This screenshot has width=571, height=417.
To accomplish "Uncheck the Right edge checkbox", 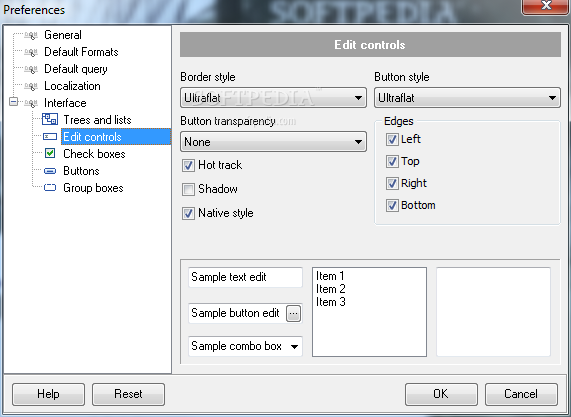I will coord(392,184).
